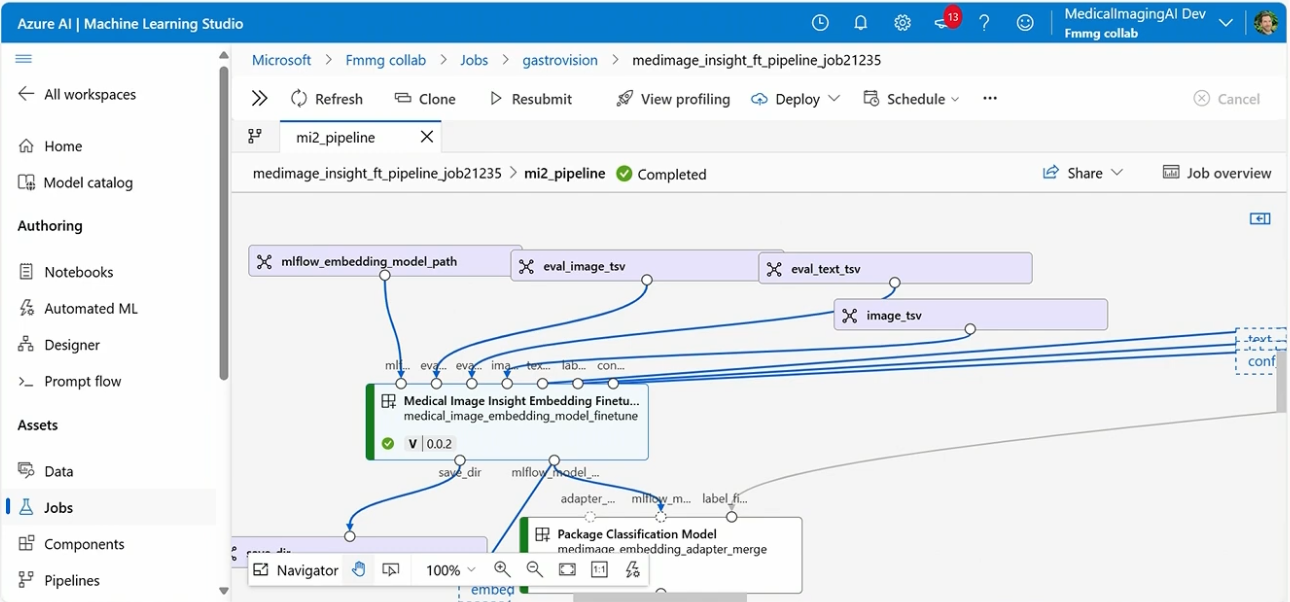Select Medical Image Insight Embedding Finetune node

point(508,421)
